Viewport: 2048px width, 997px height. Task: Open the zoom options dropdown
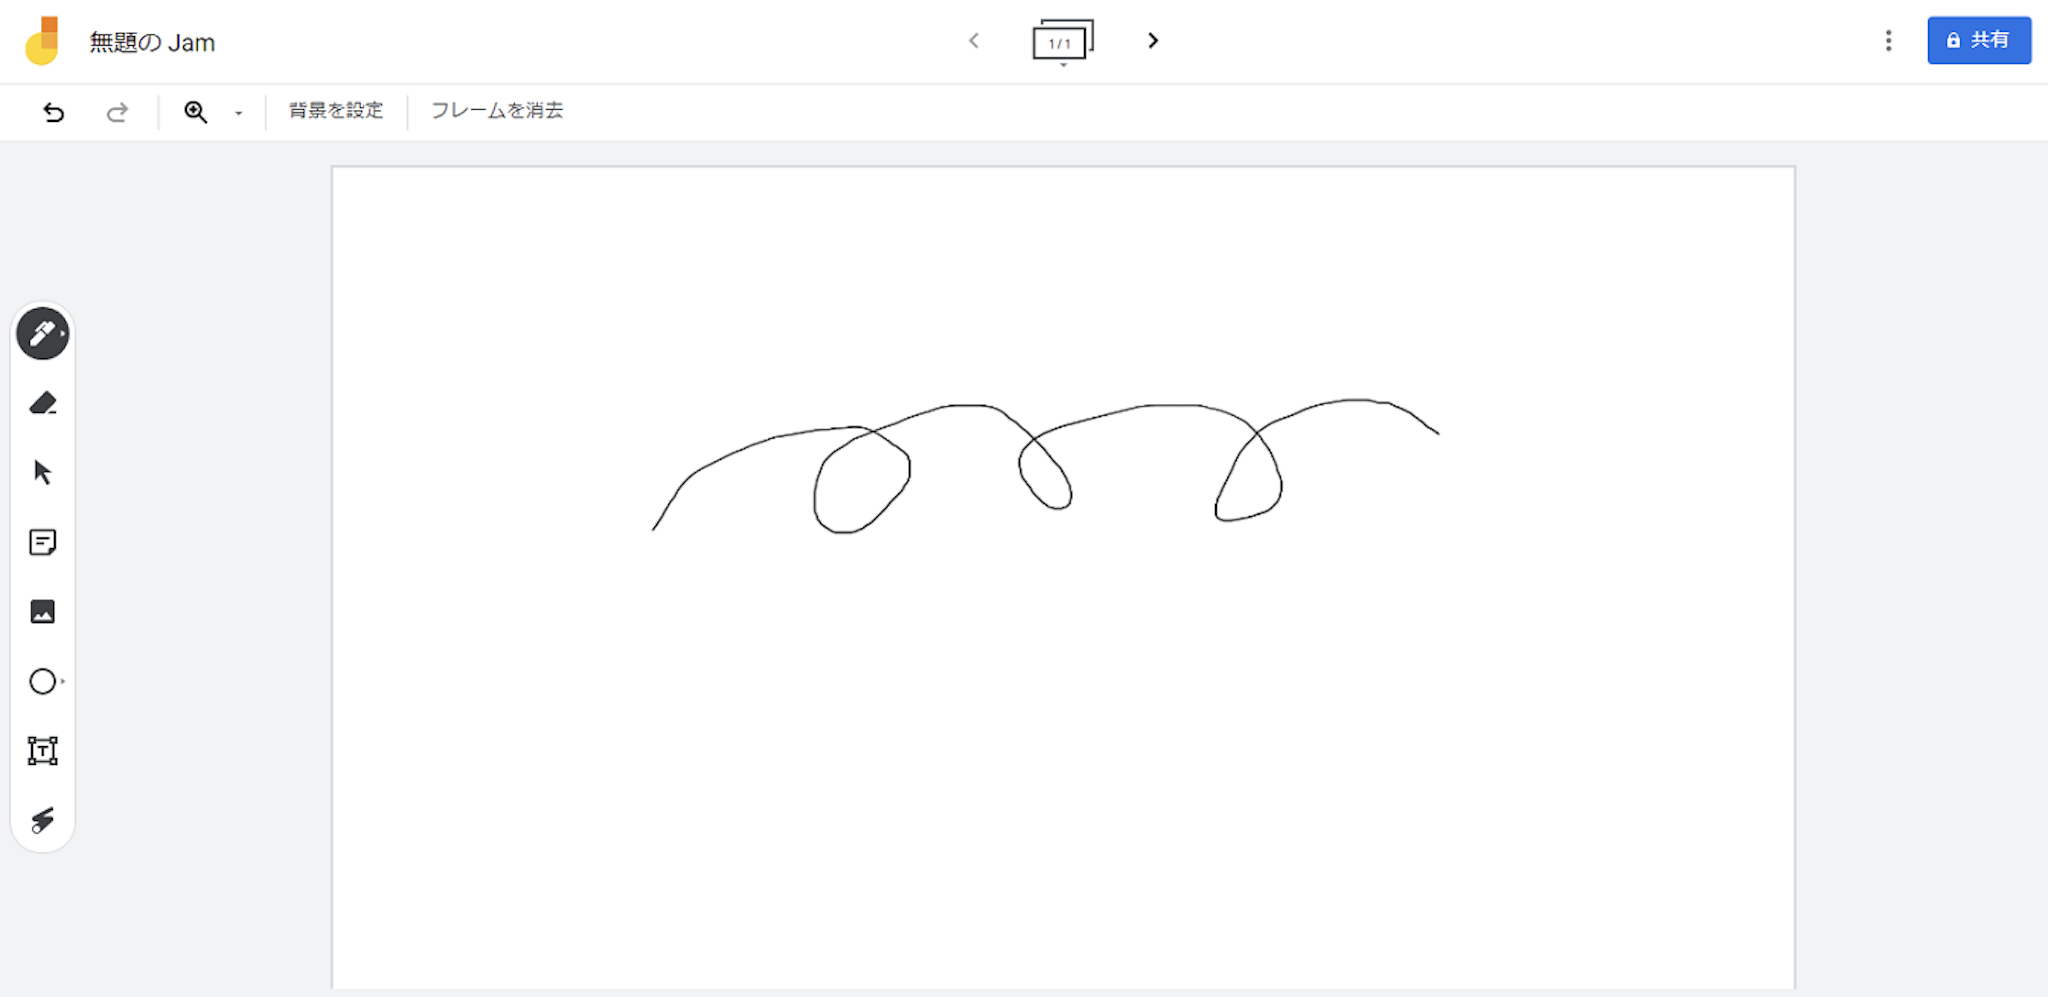(237, 112)
